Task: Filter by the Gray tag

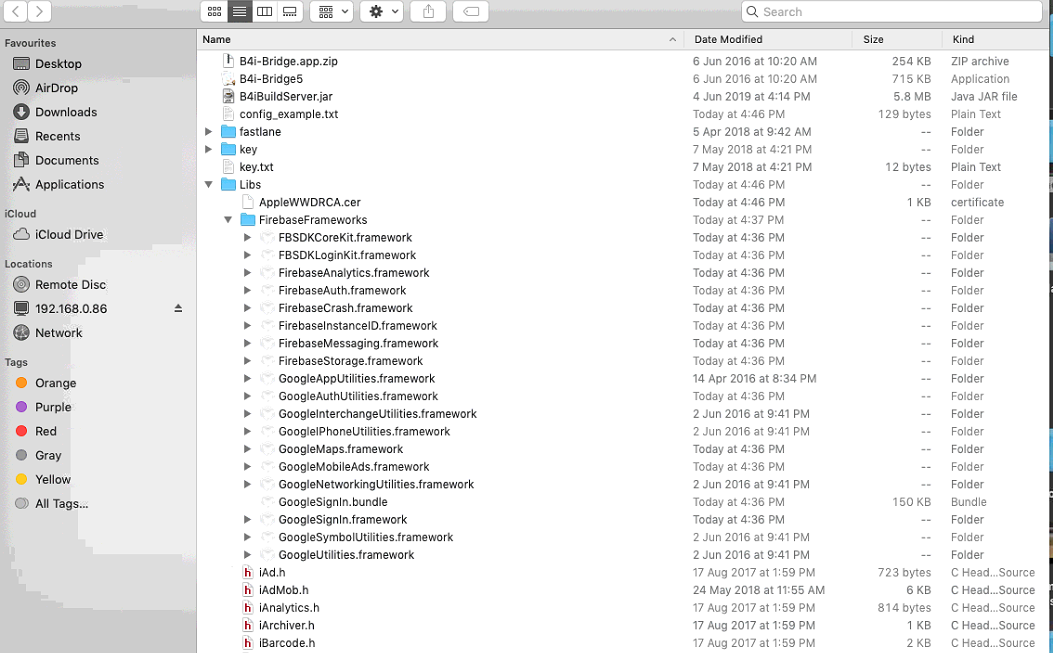Action: coord(48,455)
